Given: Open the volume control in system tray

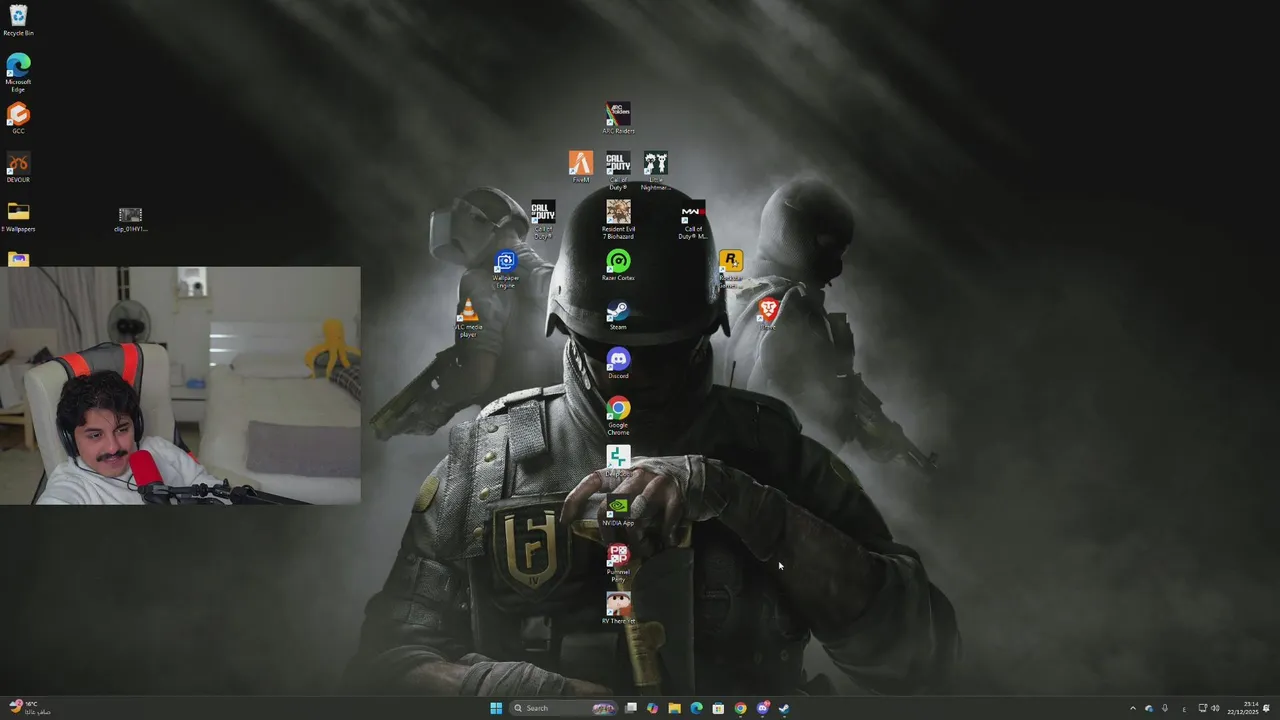Looking at the screenshot, I should (1215, 708).
